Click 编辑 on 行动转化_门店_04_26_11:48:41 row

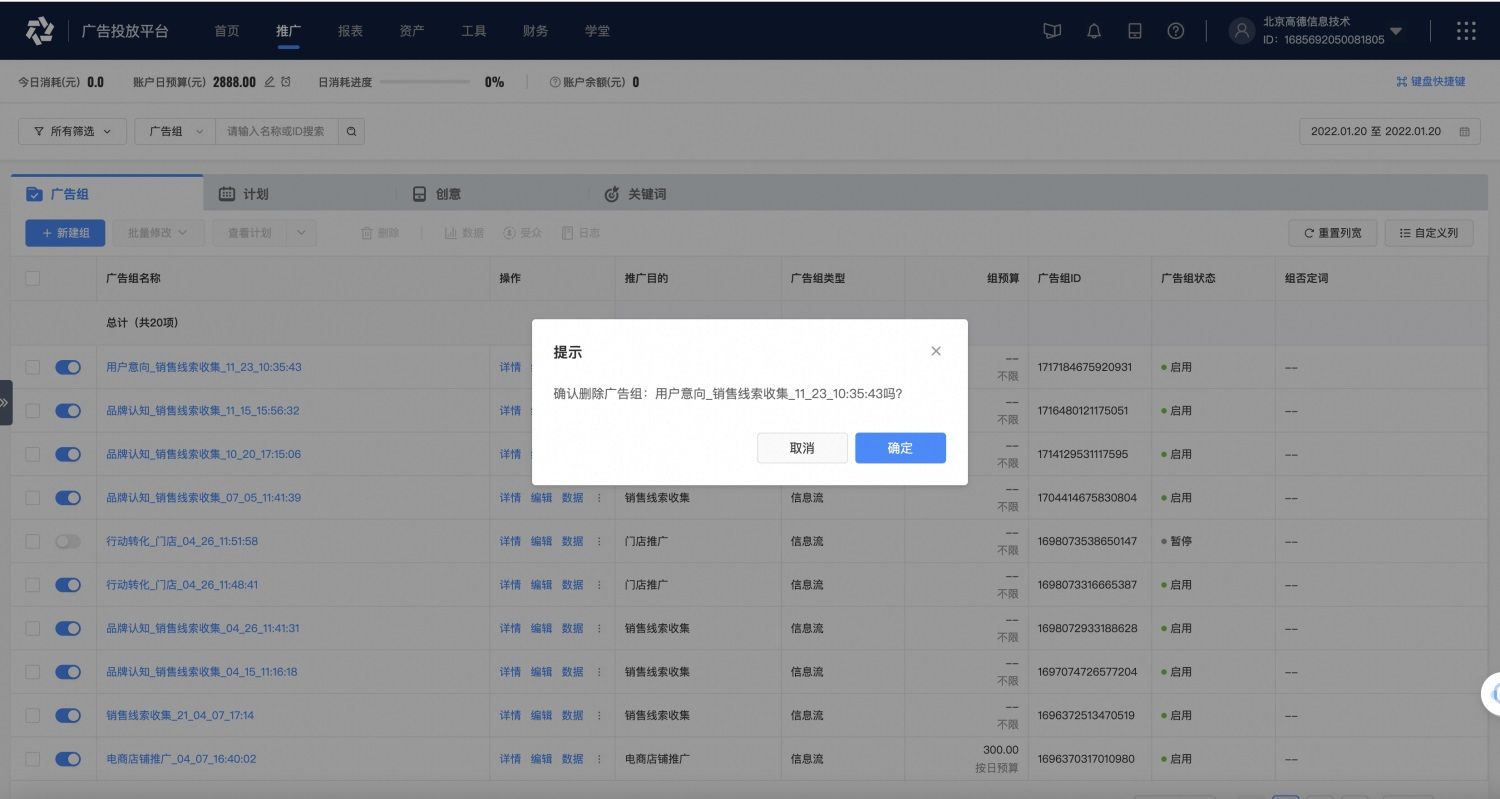coord(541,585)
